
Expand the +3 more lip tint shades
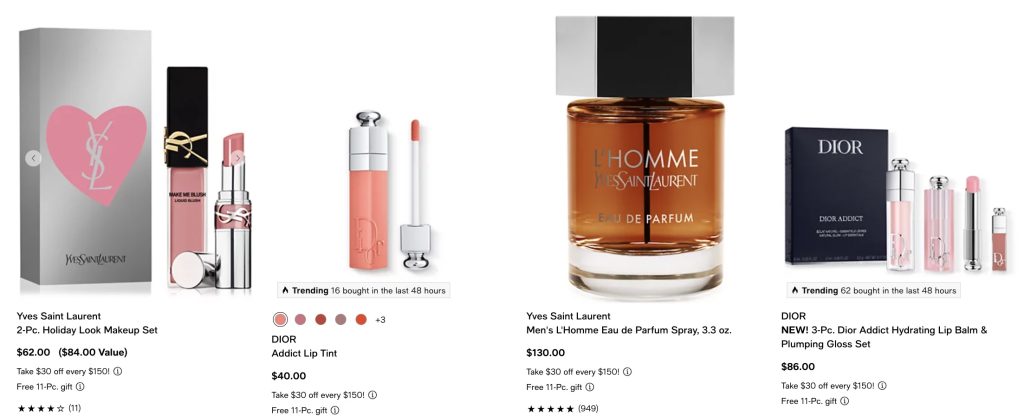[380, 319]
